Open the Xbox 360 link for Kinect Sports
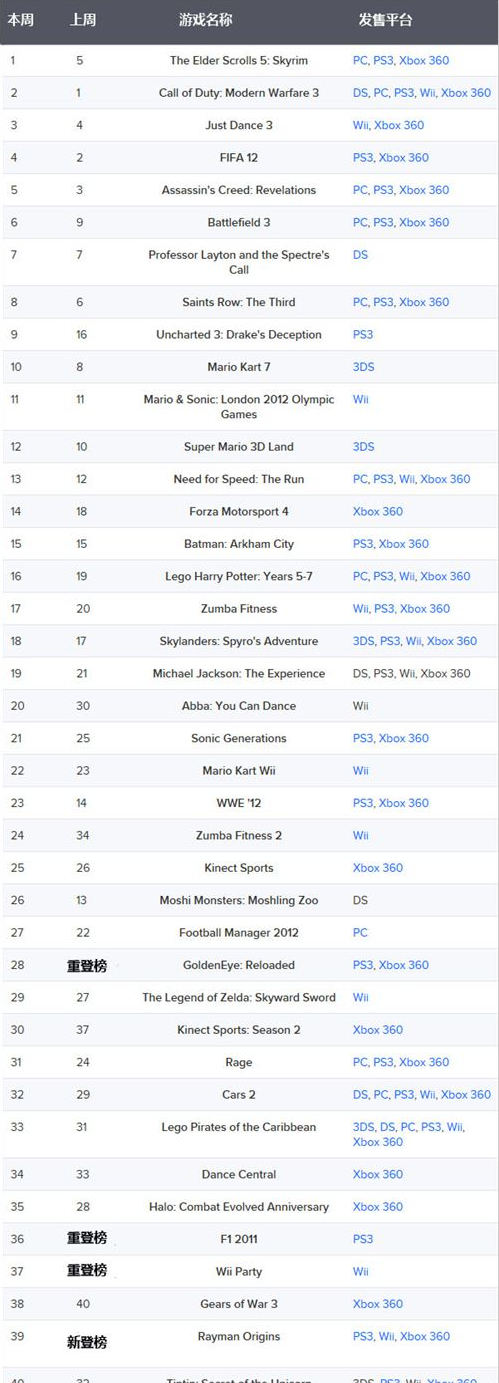Image resolution: width=499 pixels, height=1383 pixels. pos(378,868)
